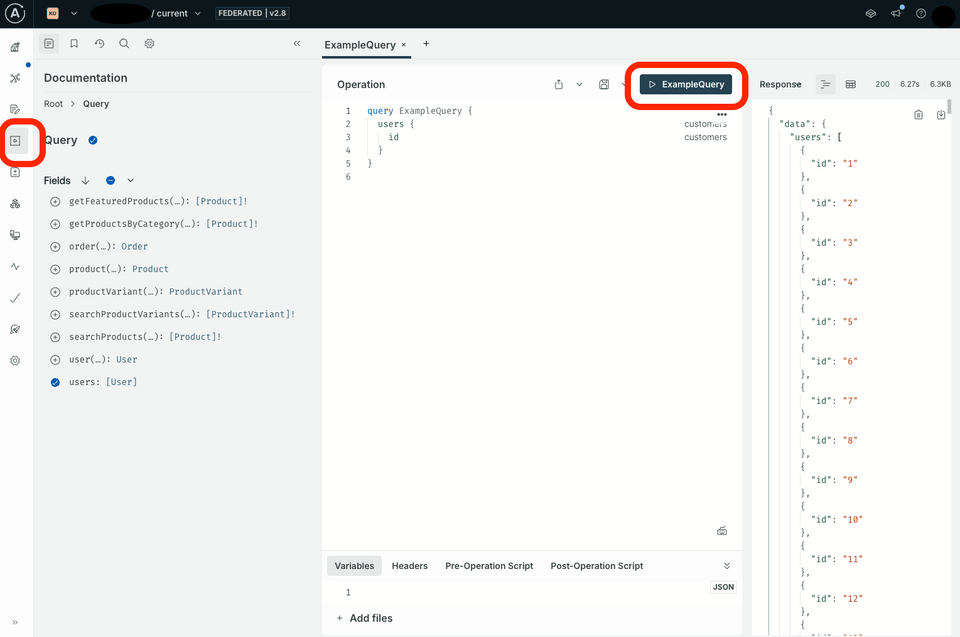Add a new operation tab
This screenshot has width=960, height=637.
coord(426,43)
